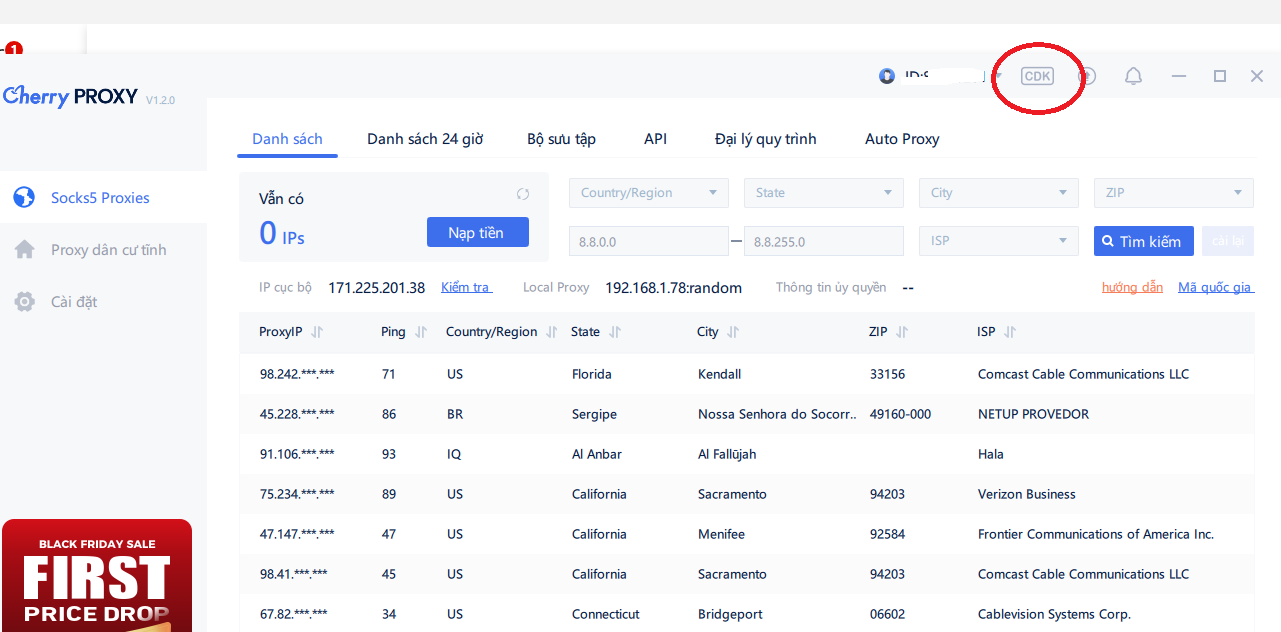Image resolution: width=1281 pixels, height=632 pixels.
Task: Open the ISP filter dropdown
Action: [998, 241]
